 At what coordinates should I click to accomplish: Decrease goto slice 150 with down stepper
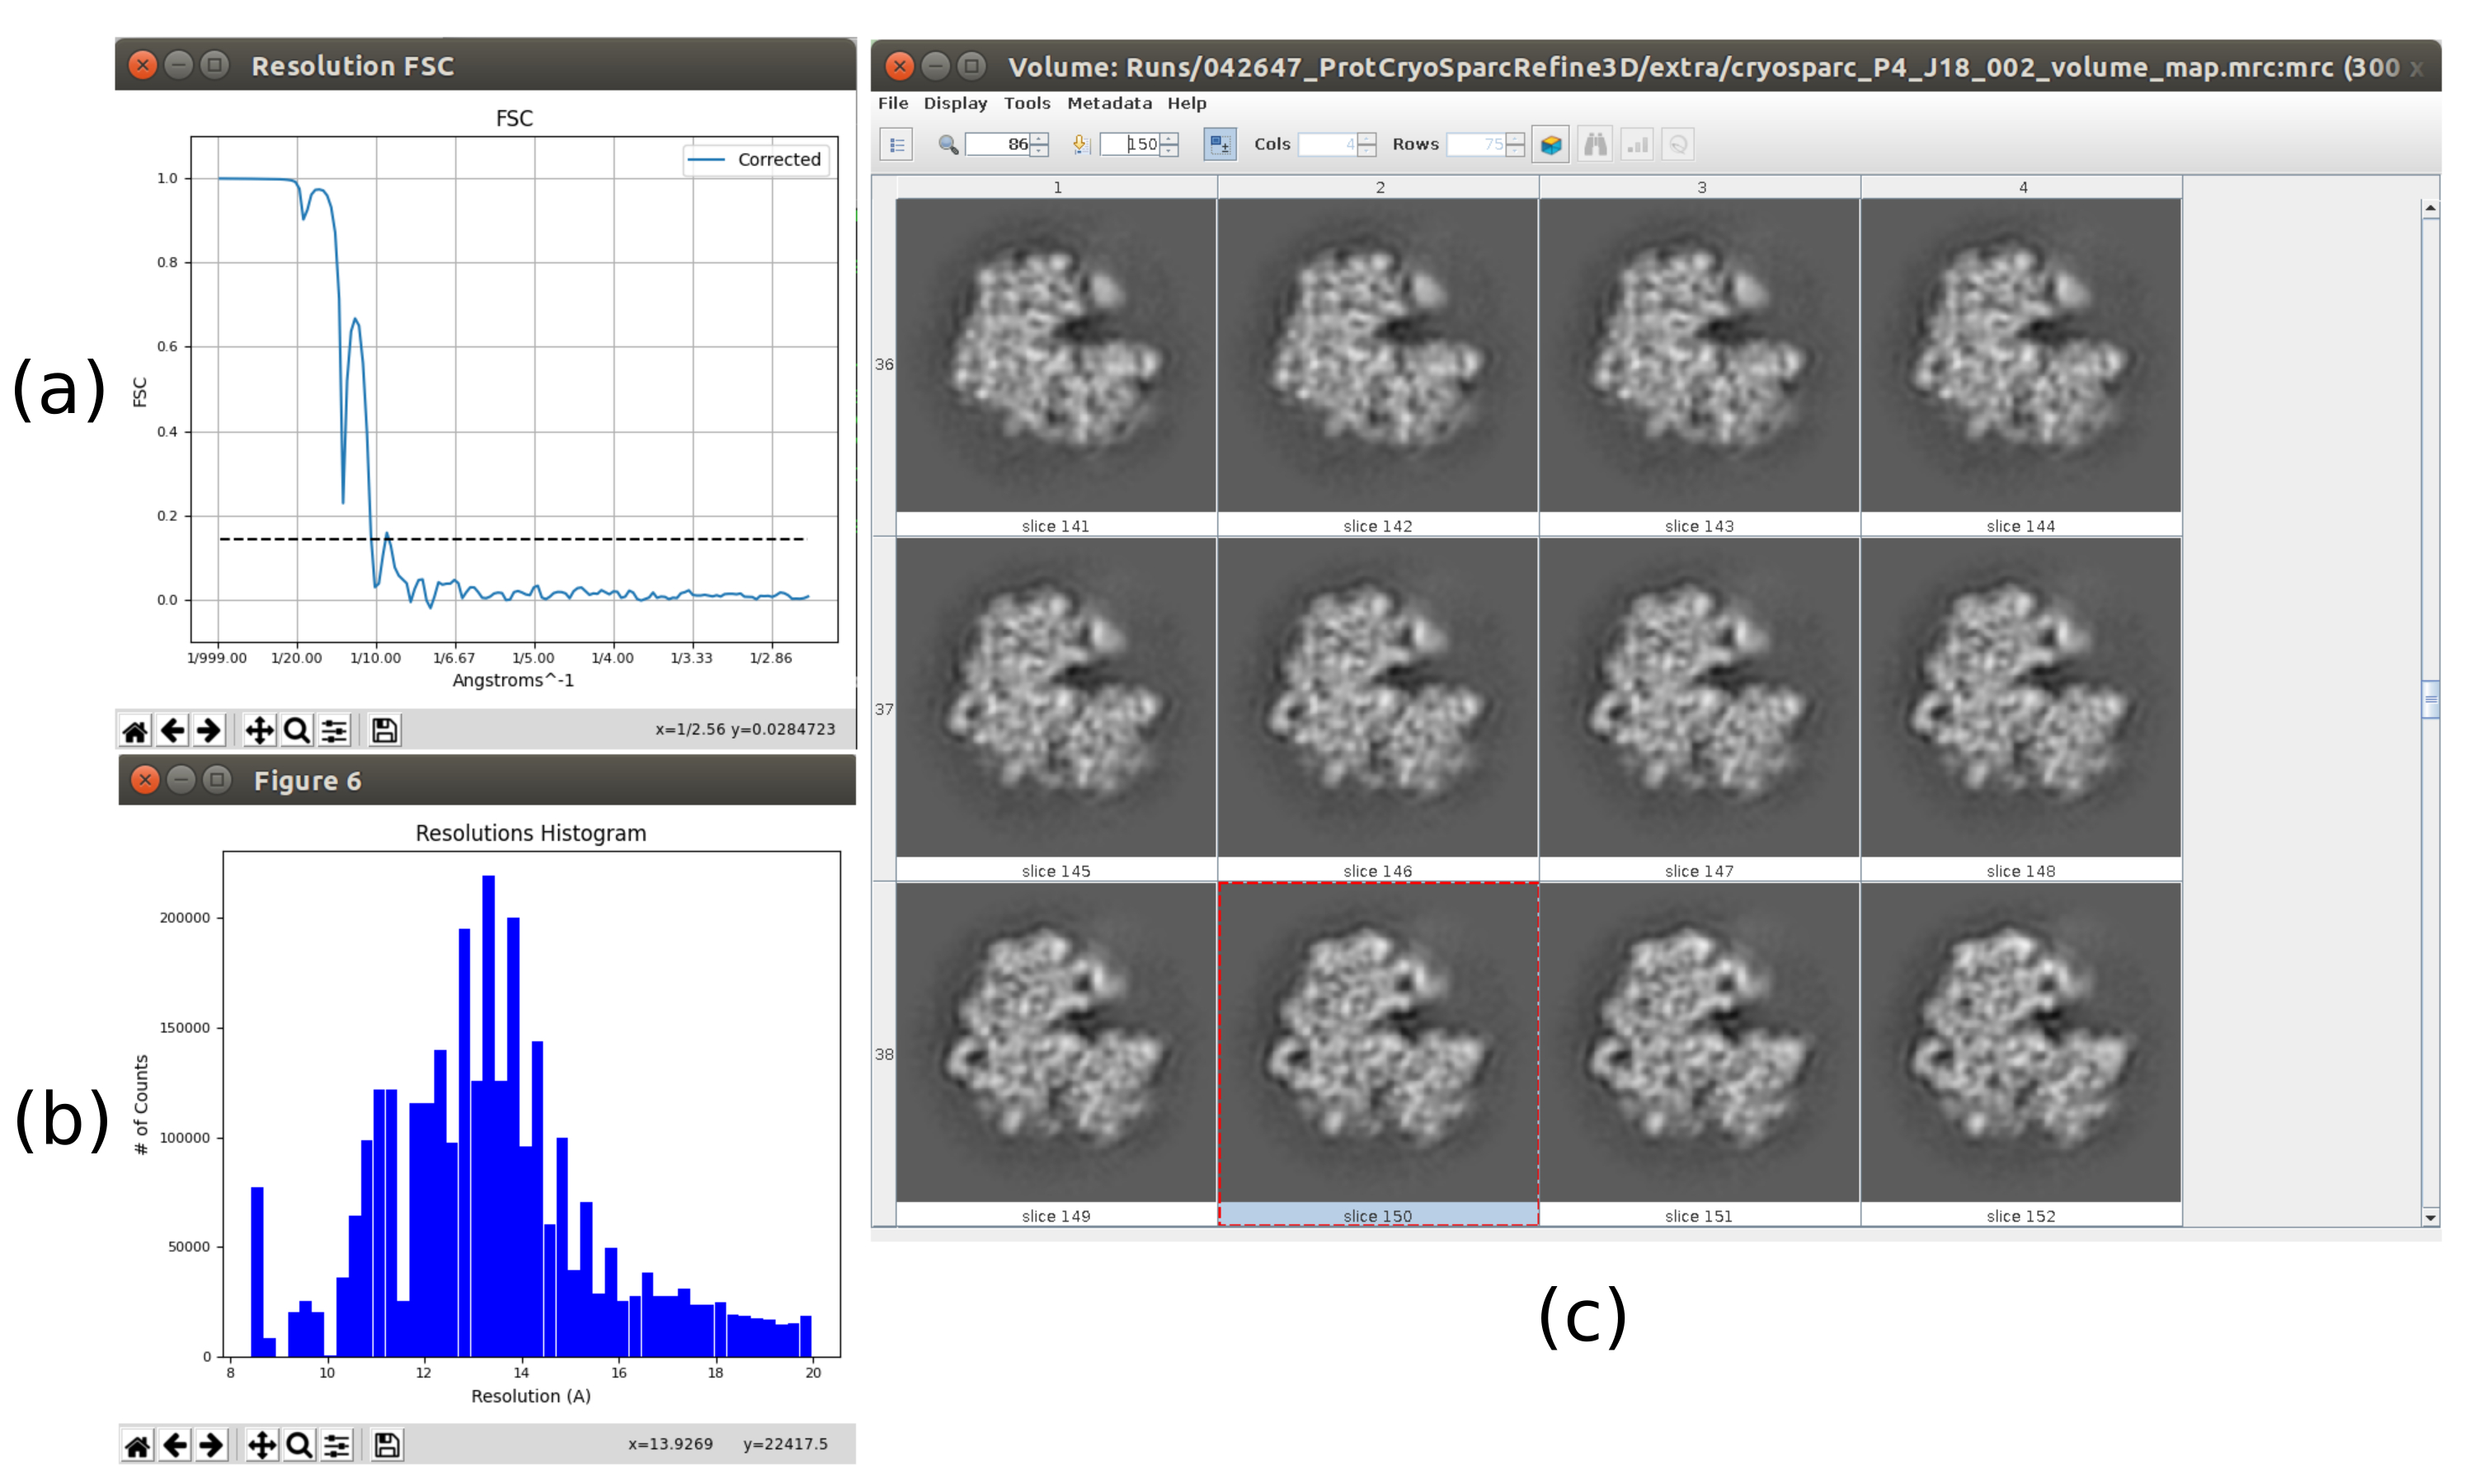coord(1169,152)
